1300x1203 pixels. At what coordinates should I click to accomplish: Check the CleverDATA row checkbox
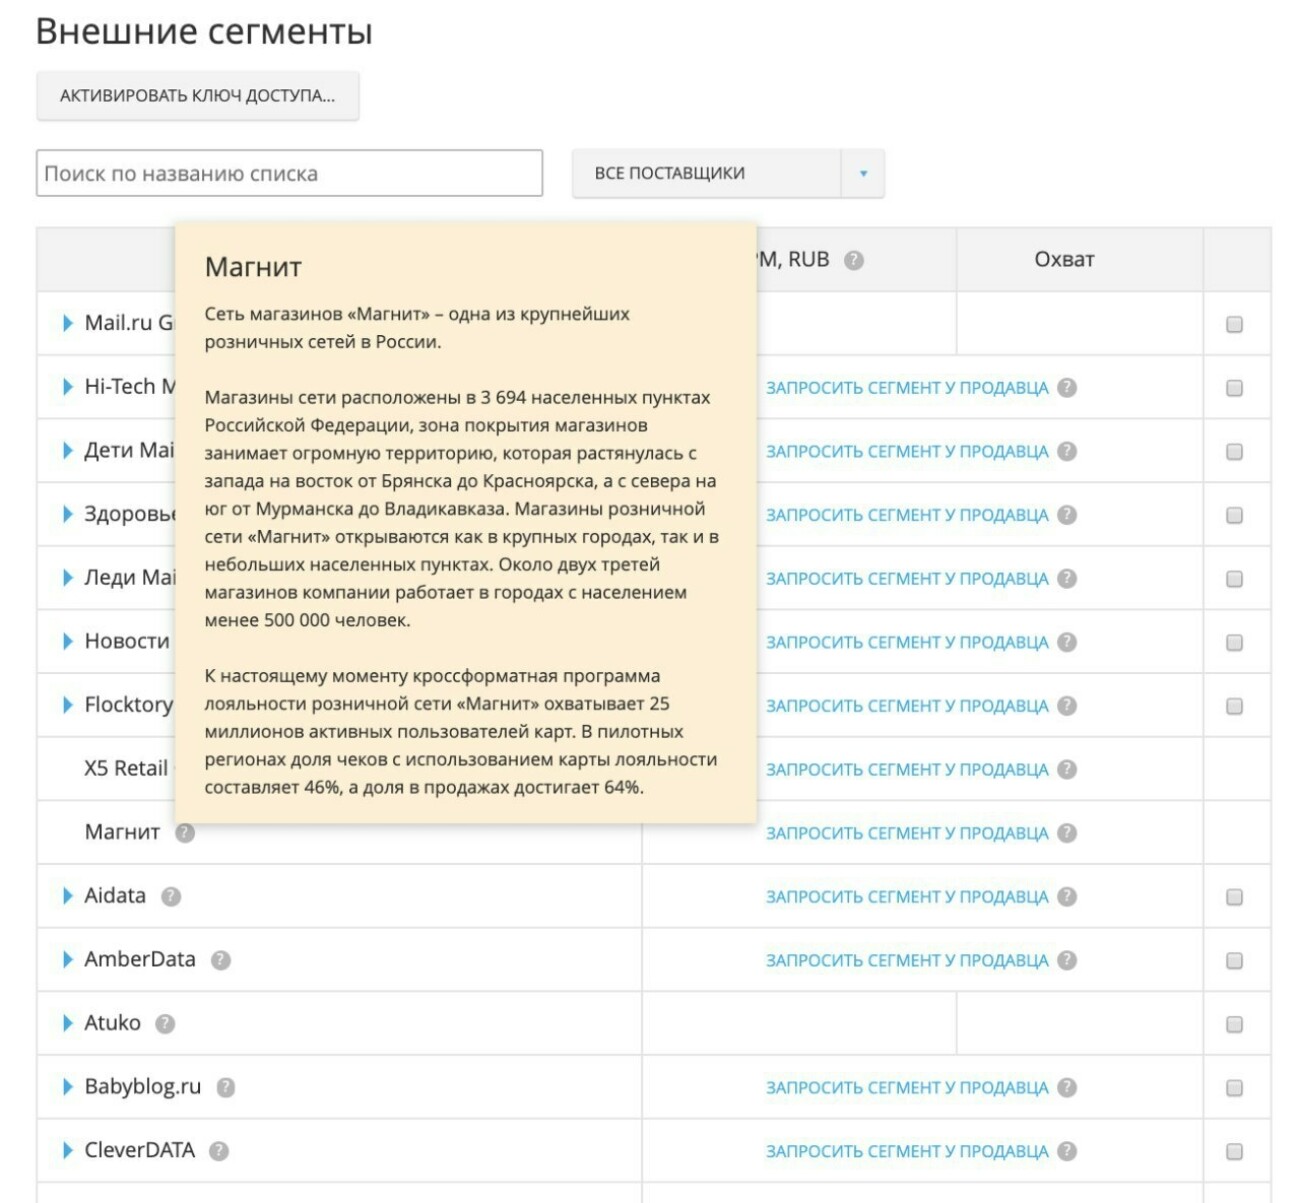point(1234,1151)
